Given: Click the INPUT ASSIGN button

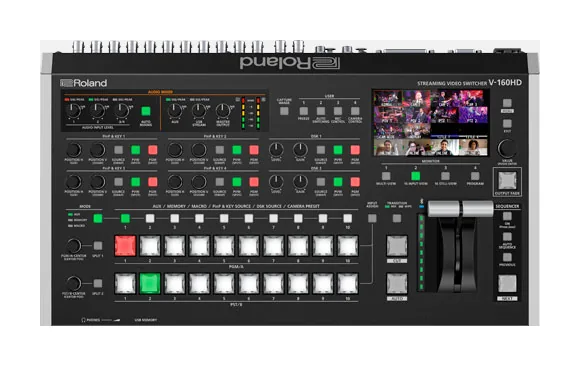Looking at the screenshot, I should (x=372, y=218).
